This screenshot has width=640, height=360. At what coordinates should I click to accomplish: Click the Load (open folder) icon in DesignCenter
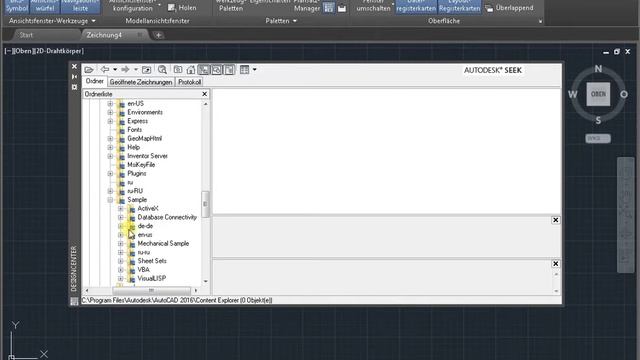(89, 70)
